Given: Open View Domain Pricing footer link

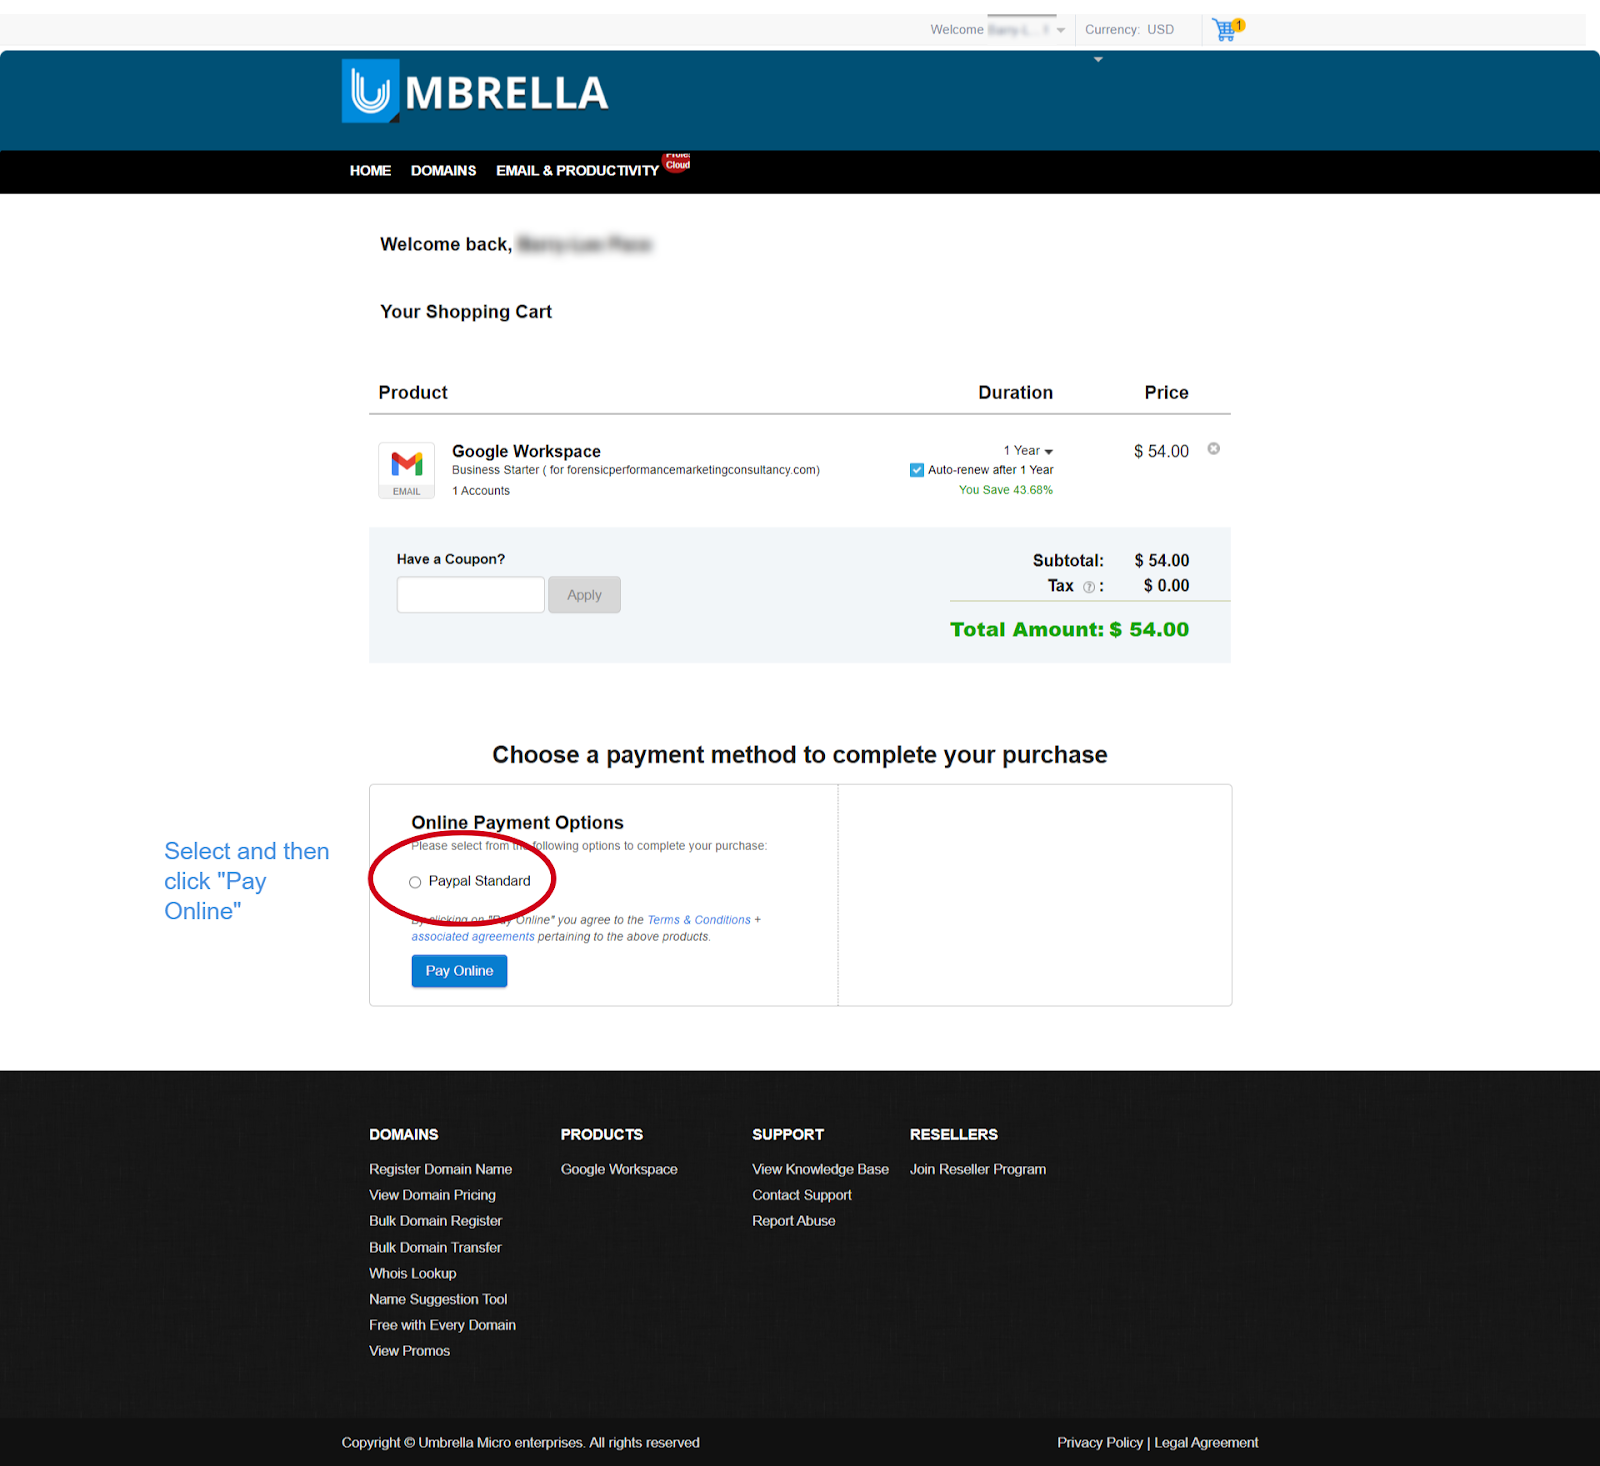Looking at the screenshot, I should [x=432, y=1195].
